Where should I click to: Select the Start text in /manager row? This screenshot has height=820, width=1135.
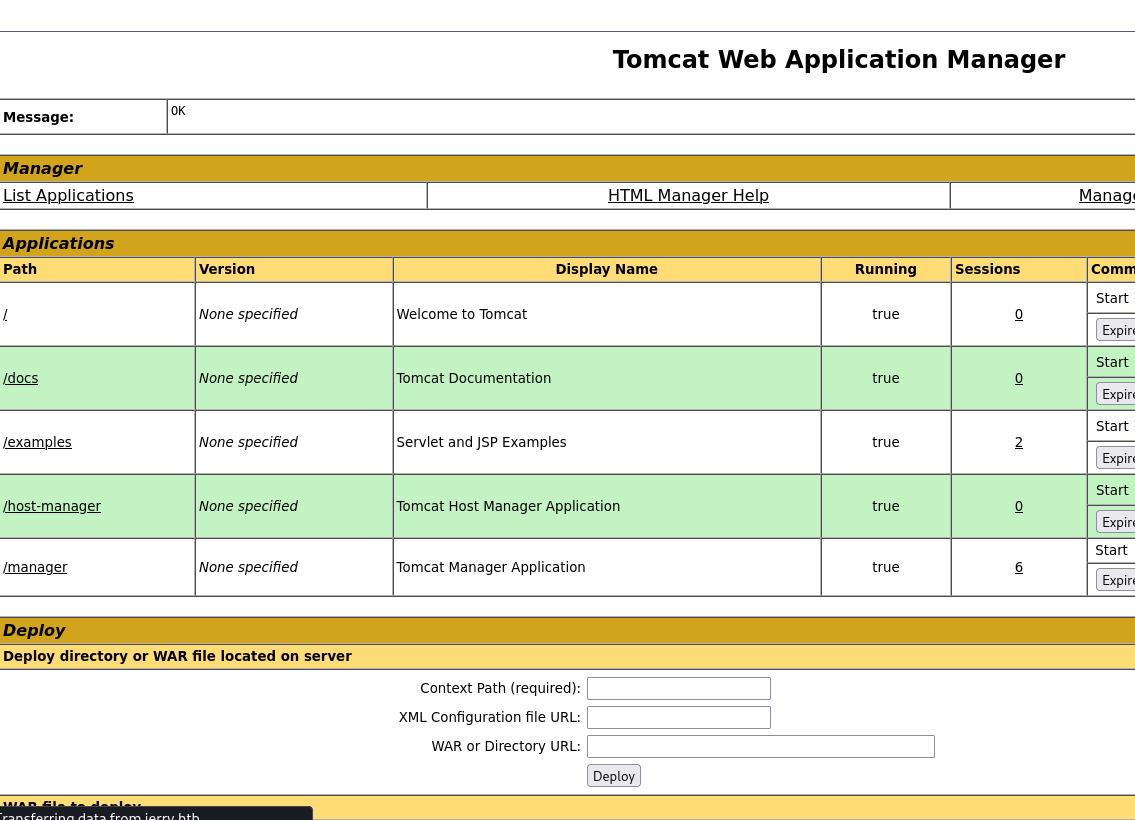(x=1111, y=550)
